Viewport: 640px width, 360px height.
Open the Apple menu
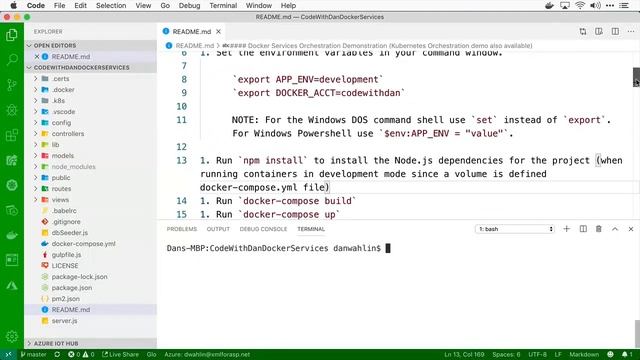coord(13,5)
